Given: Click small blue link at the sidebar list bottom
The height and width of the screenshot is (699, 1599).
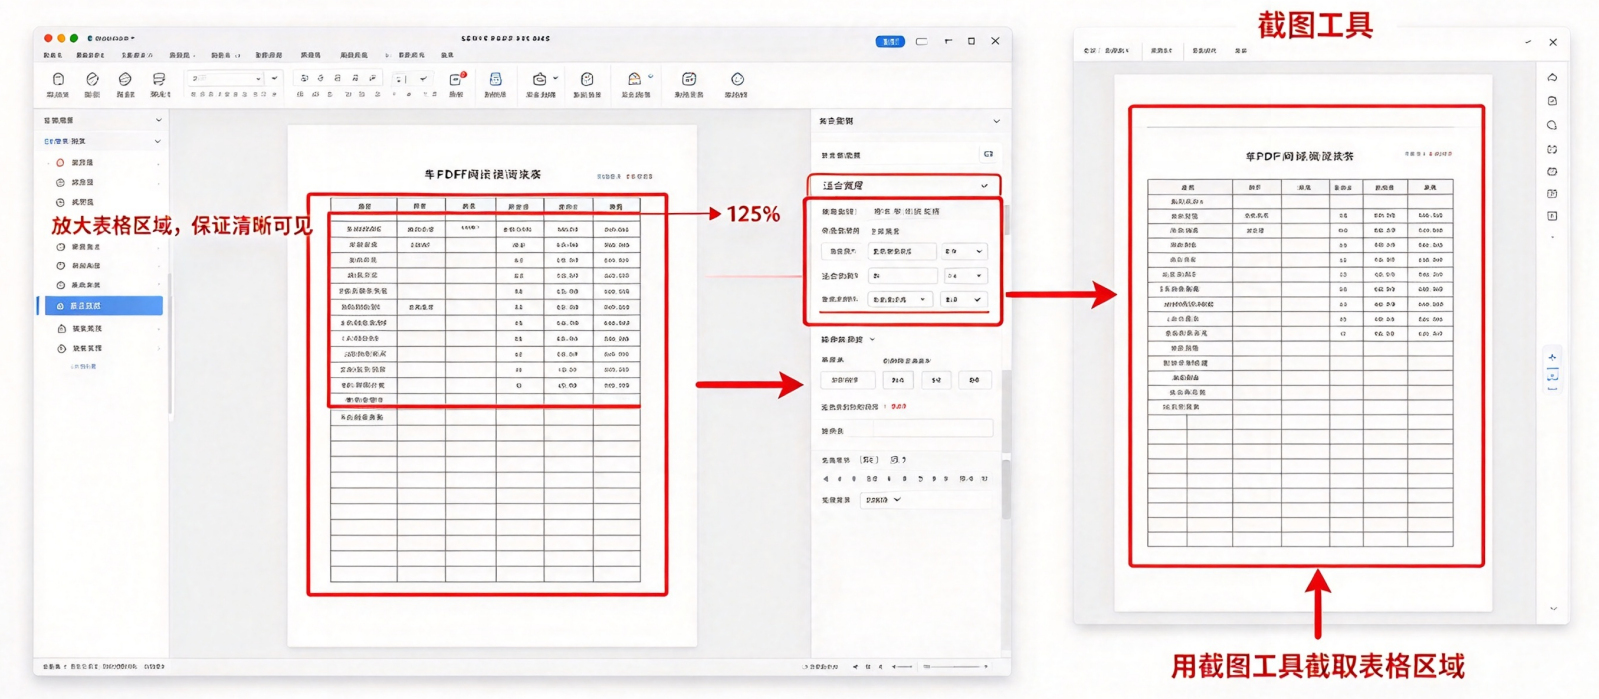Looking at the screenshot, I should click(x=83, y=366).
